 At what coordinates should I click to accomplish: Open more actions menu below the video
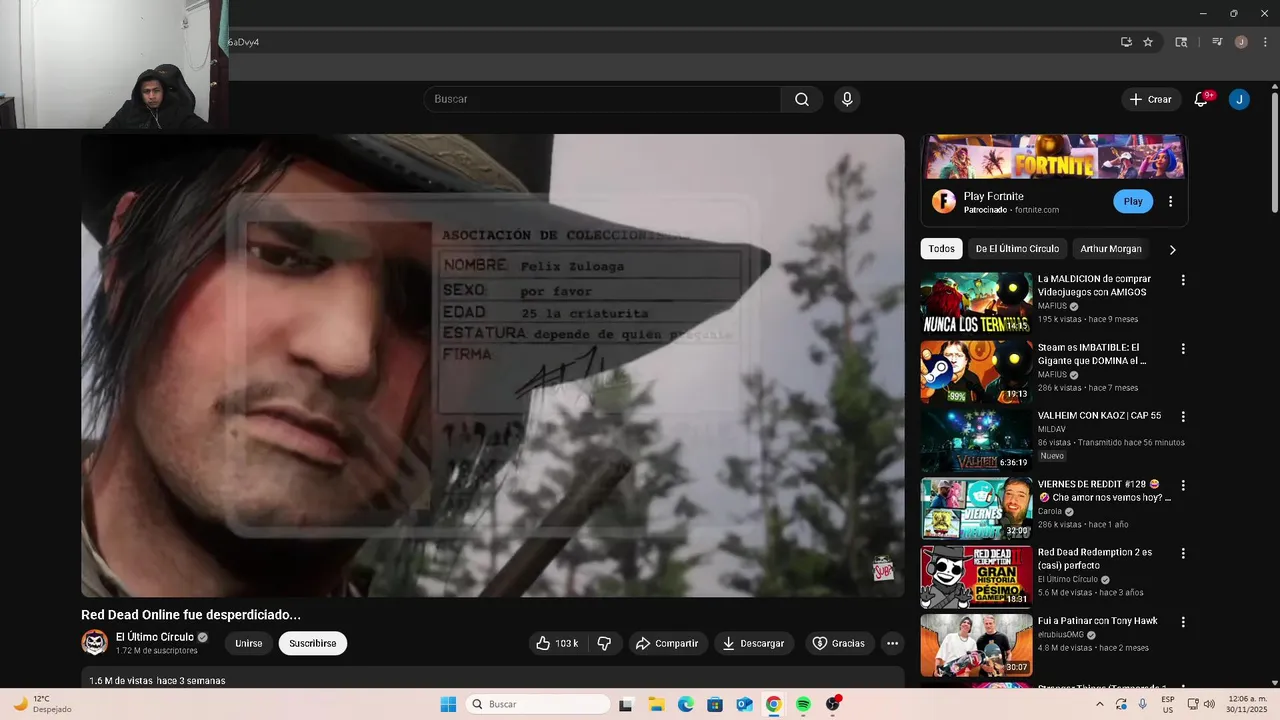click(892, 643)
